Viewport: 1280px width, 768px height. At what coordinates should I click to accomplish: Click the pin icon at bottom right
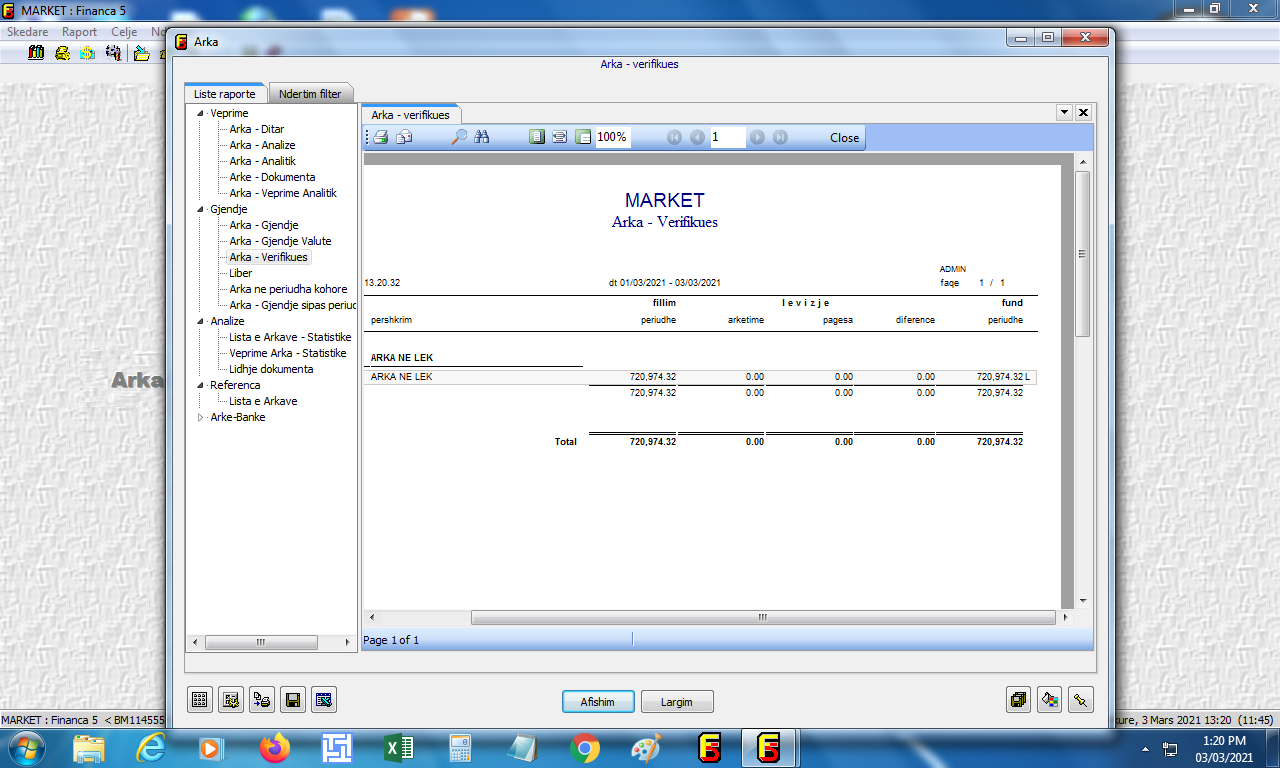[1080, 700]
